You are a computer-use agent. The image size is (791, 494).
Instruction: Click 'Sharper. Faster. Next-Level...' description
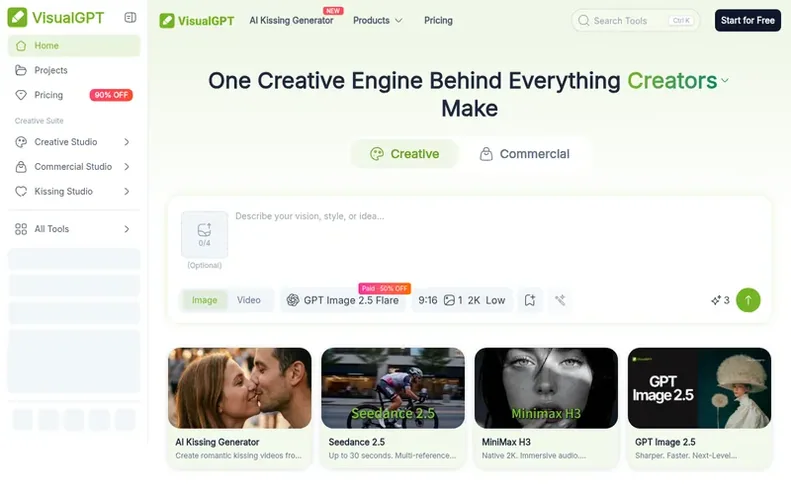pos(686,456)
